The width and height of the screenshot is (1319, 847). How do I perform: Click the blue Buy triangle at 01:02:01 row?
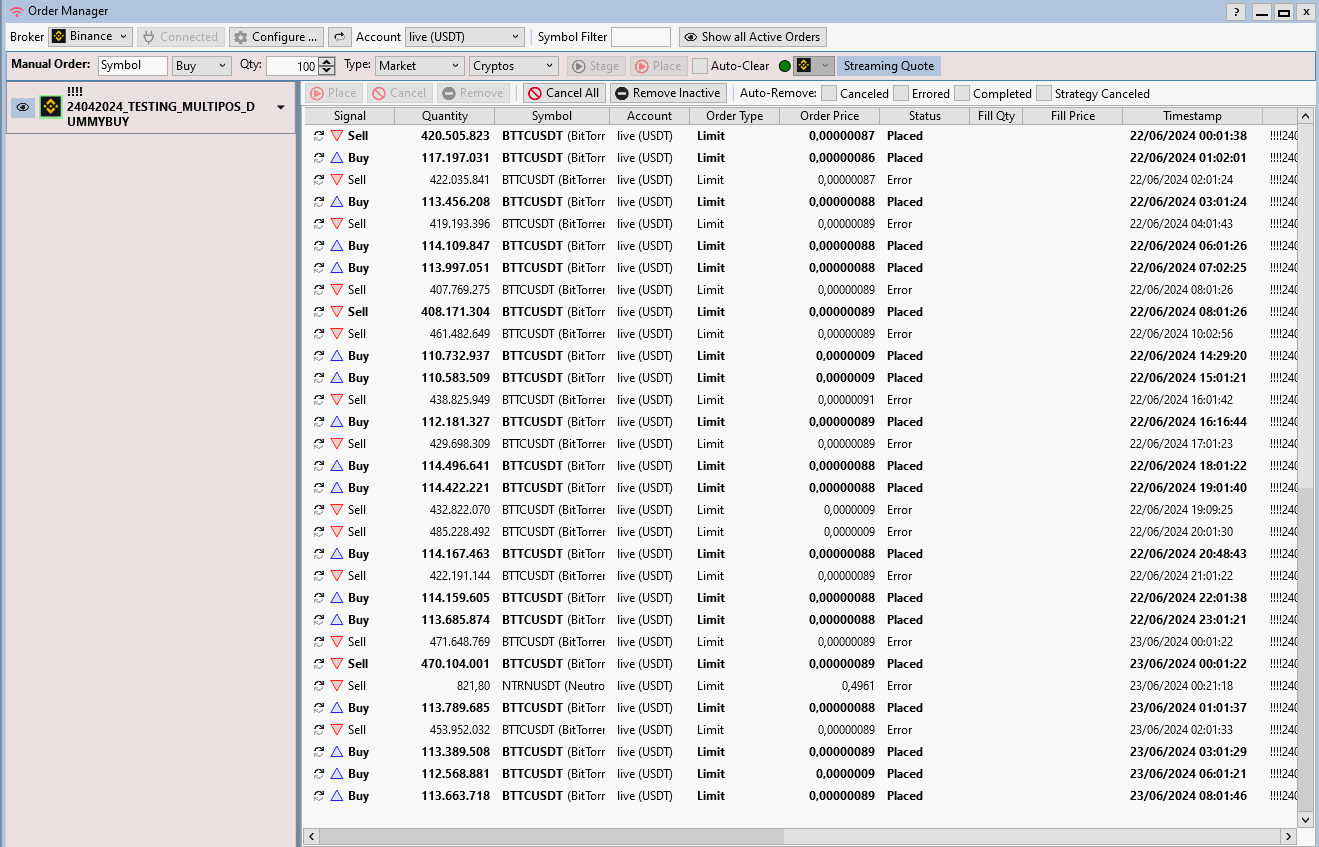pos(337,158)
